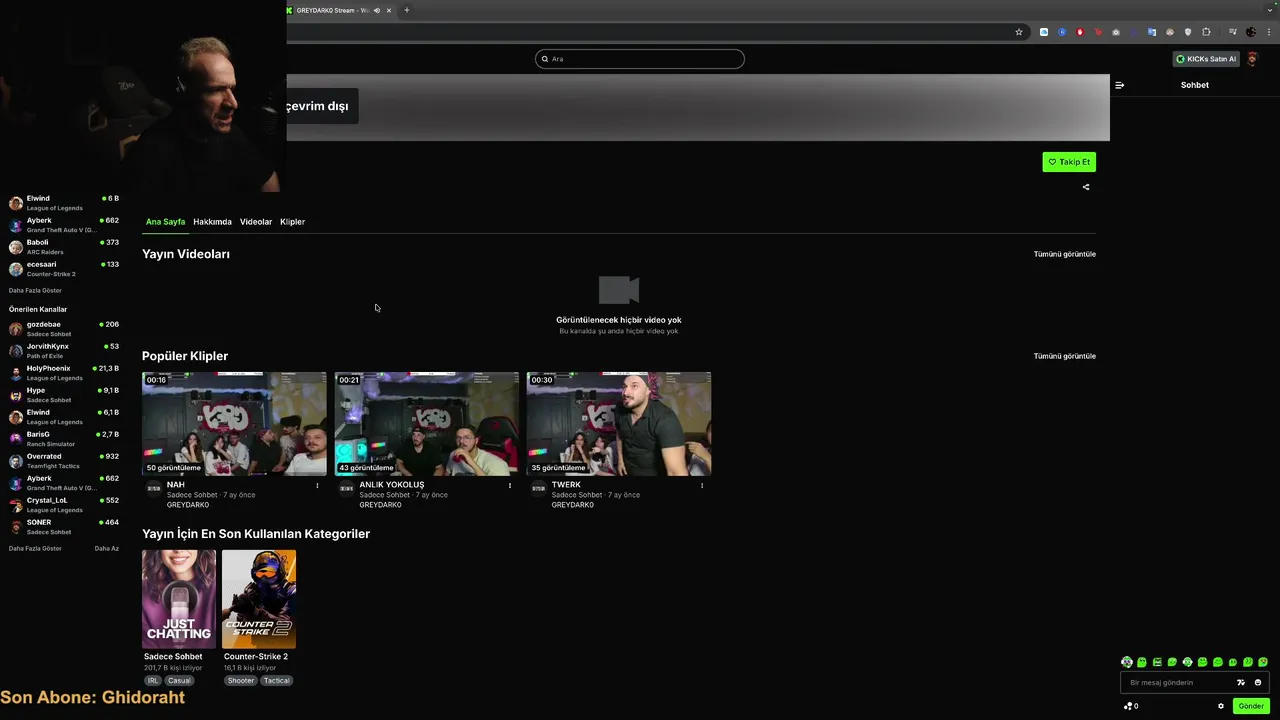Open Baboli channel in the sidebar
1280x720 pixels.
64,247
